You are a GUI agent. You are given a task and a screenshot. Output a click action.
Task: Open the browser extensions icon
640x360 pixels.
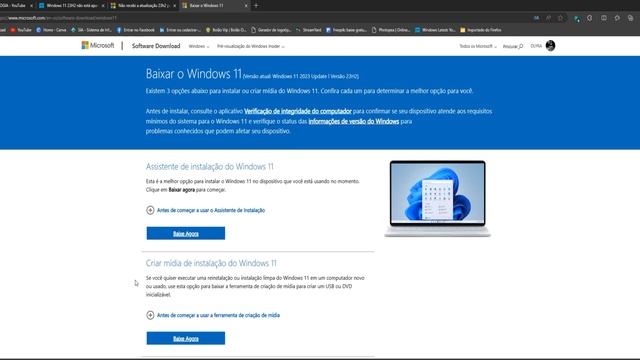590,18
